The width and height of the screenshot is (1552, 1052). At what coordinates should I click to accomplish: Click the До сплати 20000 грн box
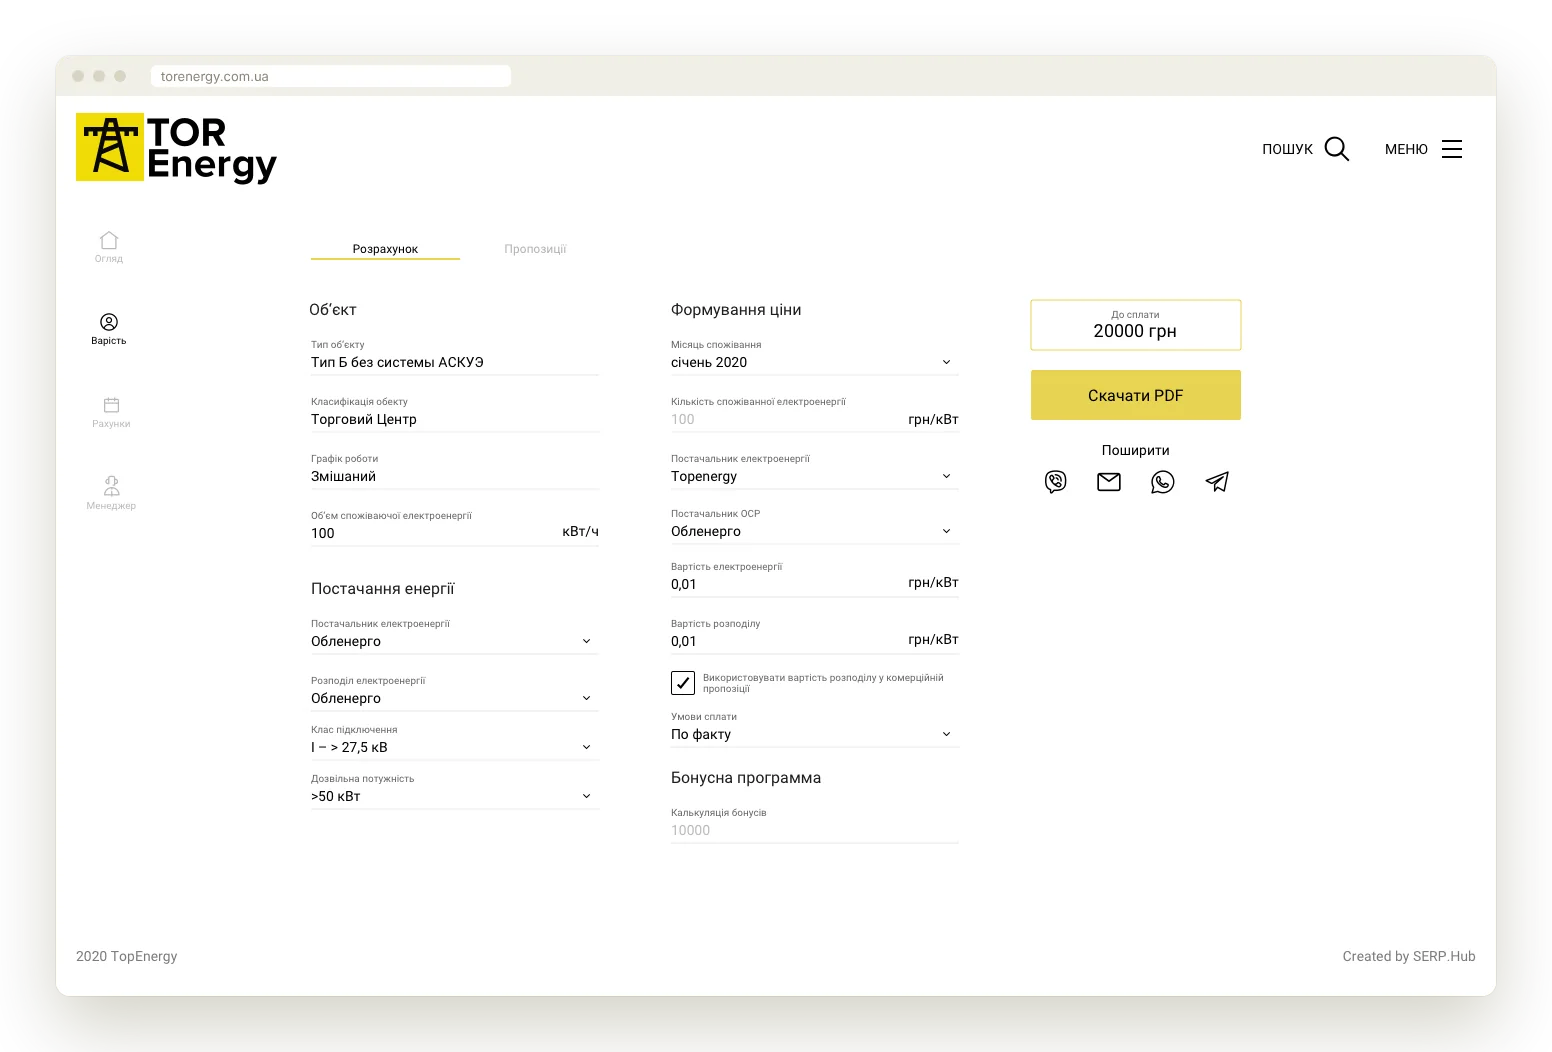tap(1136, 325)
